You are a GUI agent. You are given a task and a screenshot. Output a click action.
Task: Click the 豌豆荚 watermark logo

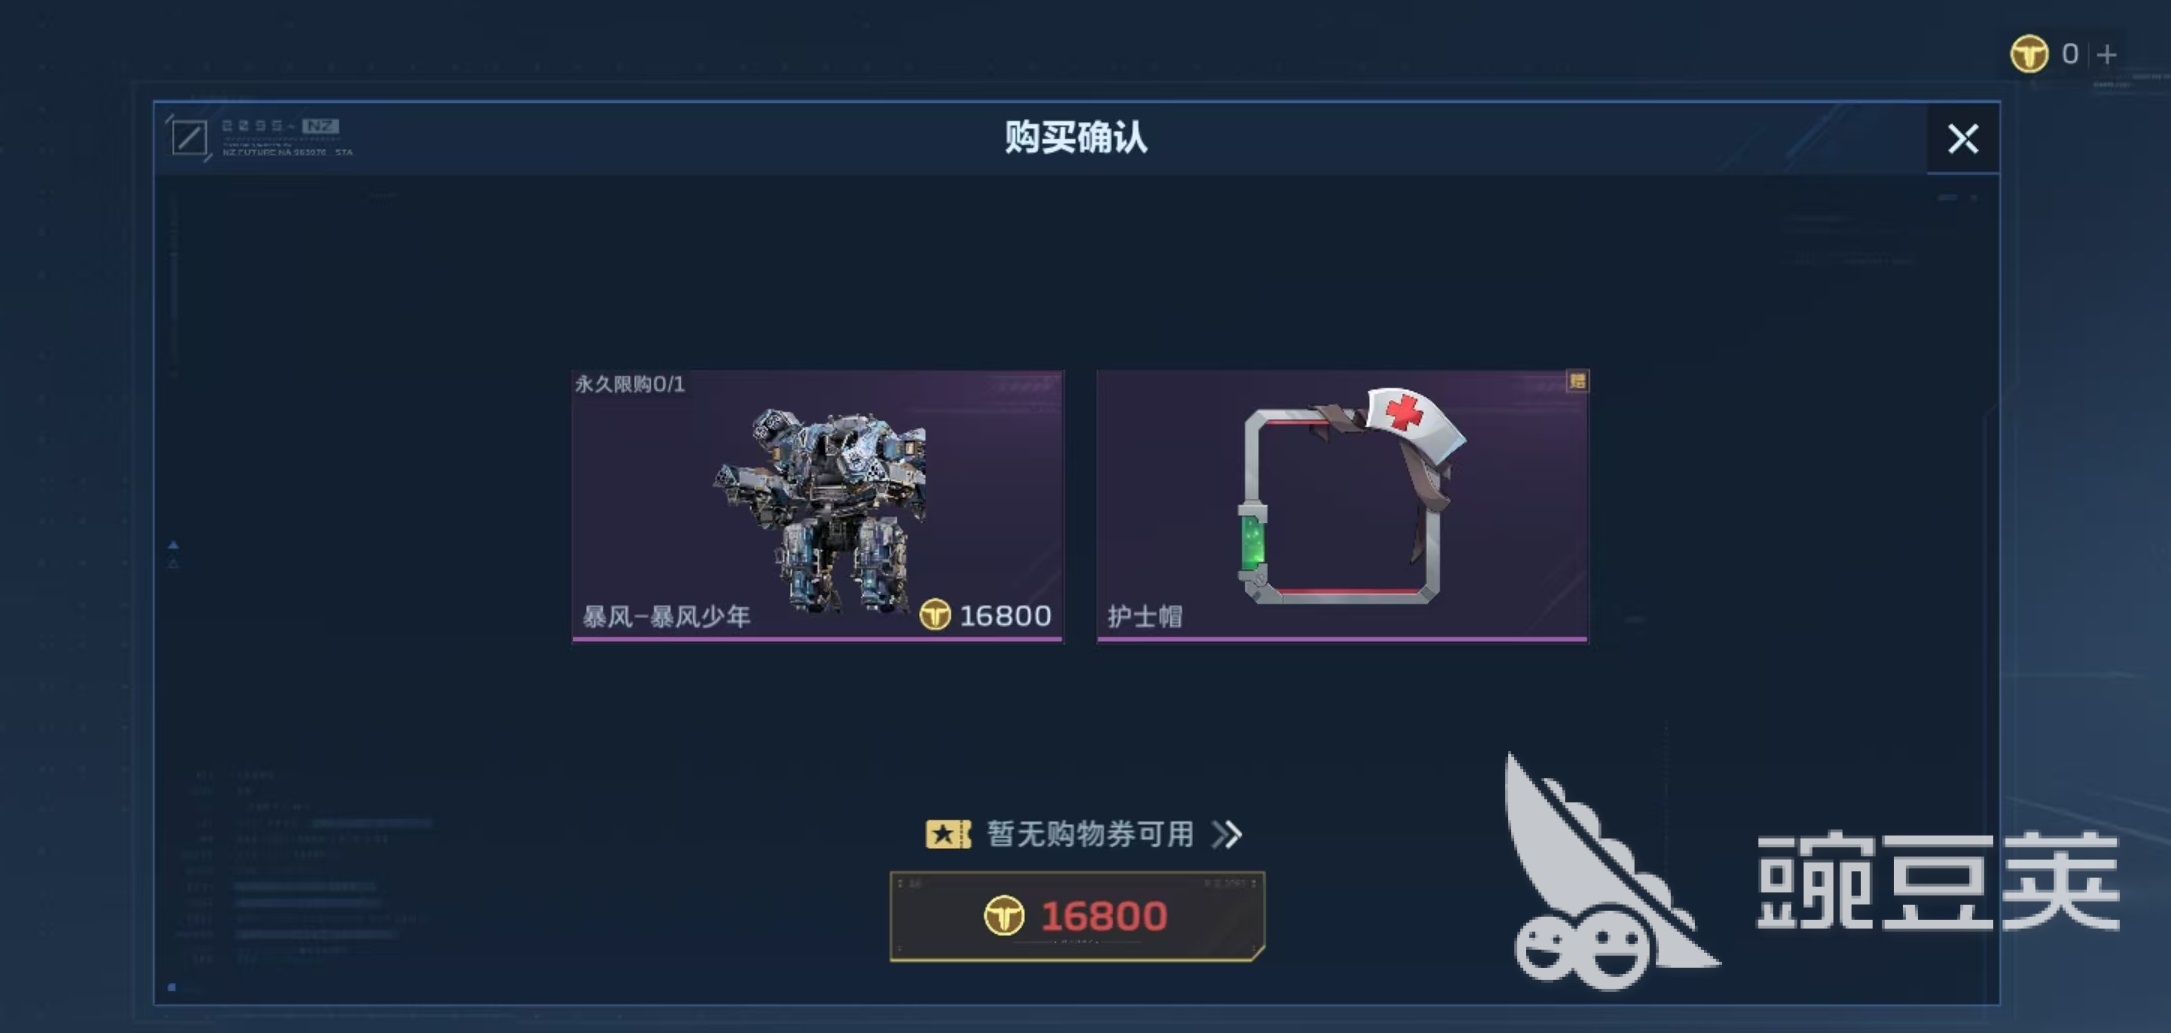point(1811,872)
